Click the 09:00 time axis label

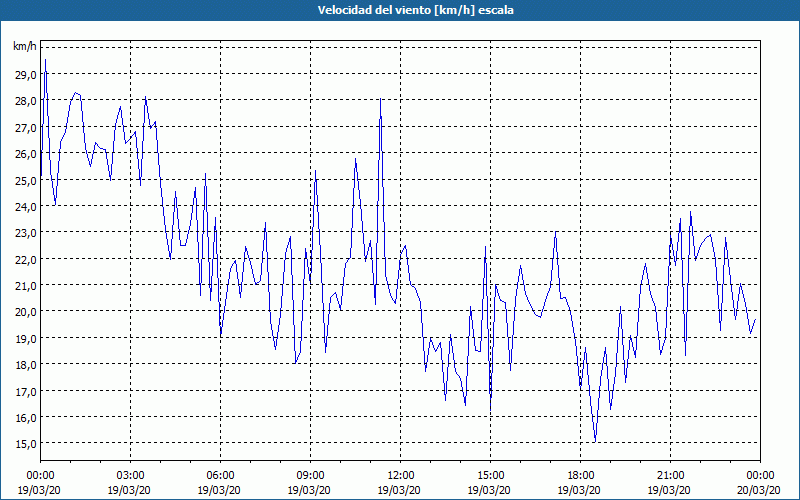point(310,476)
